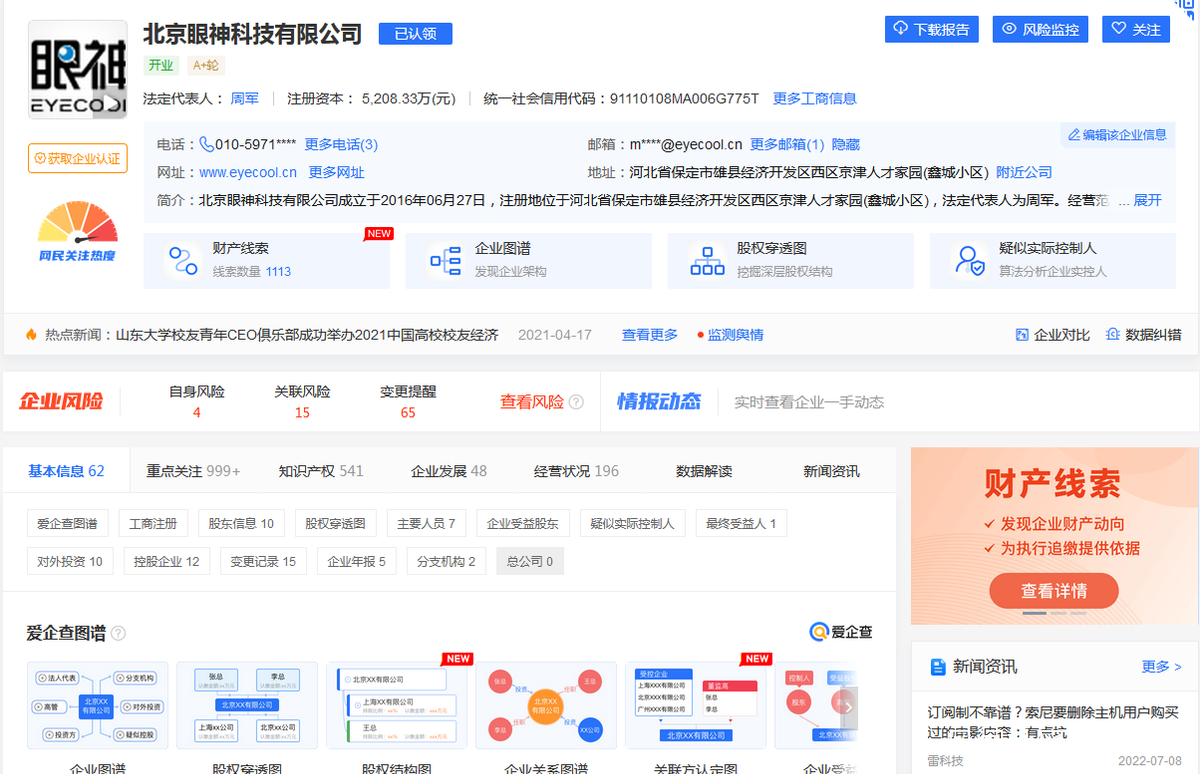Select the 股东信息 10 section chip
Viewport: 1200px width, 774px height.
coord(241,523)
